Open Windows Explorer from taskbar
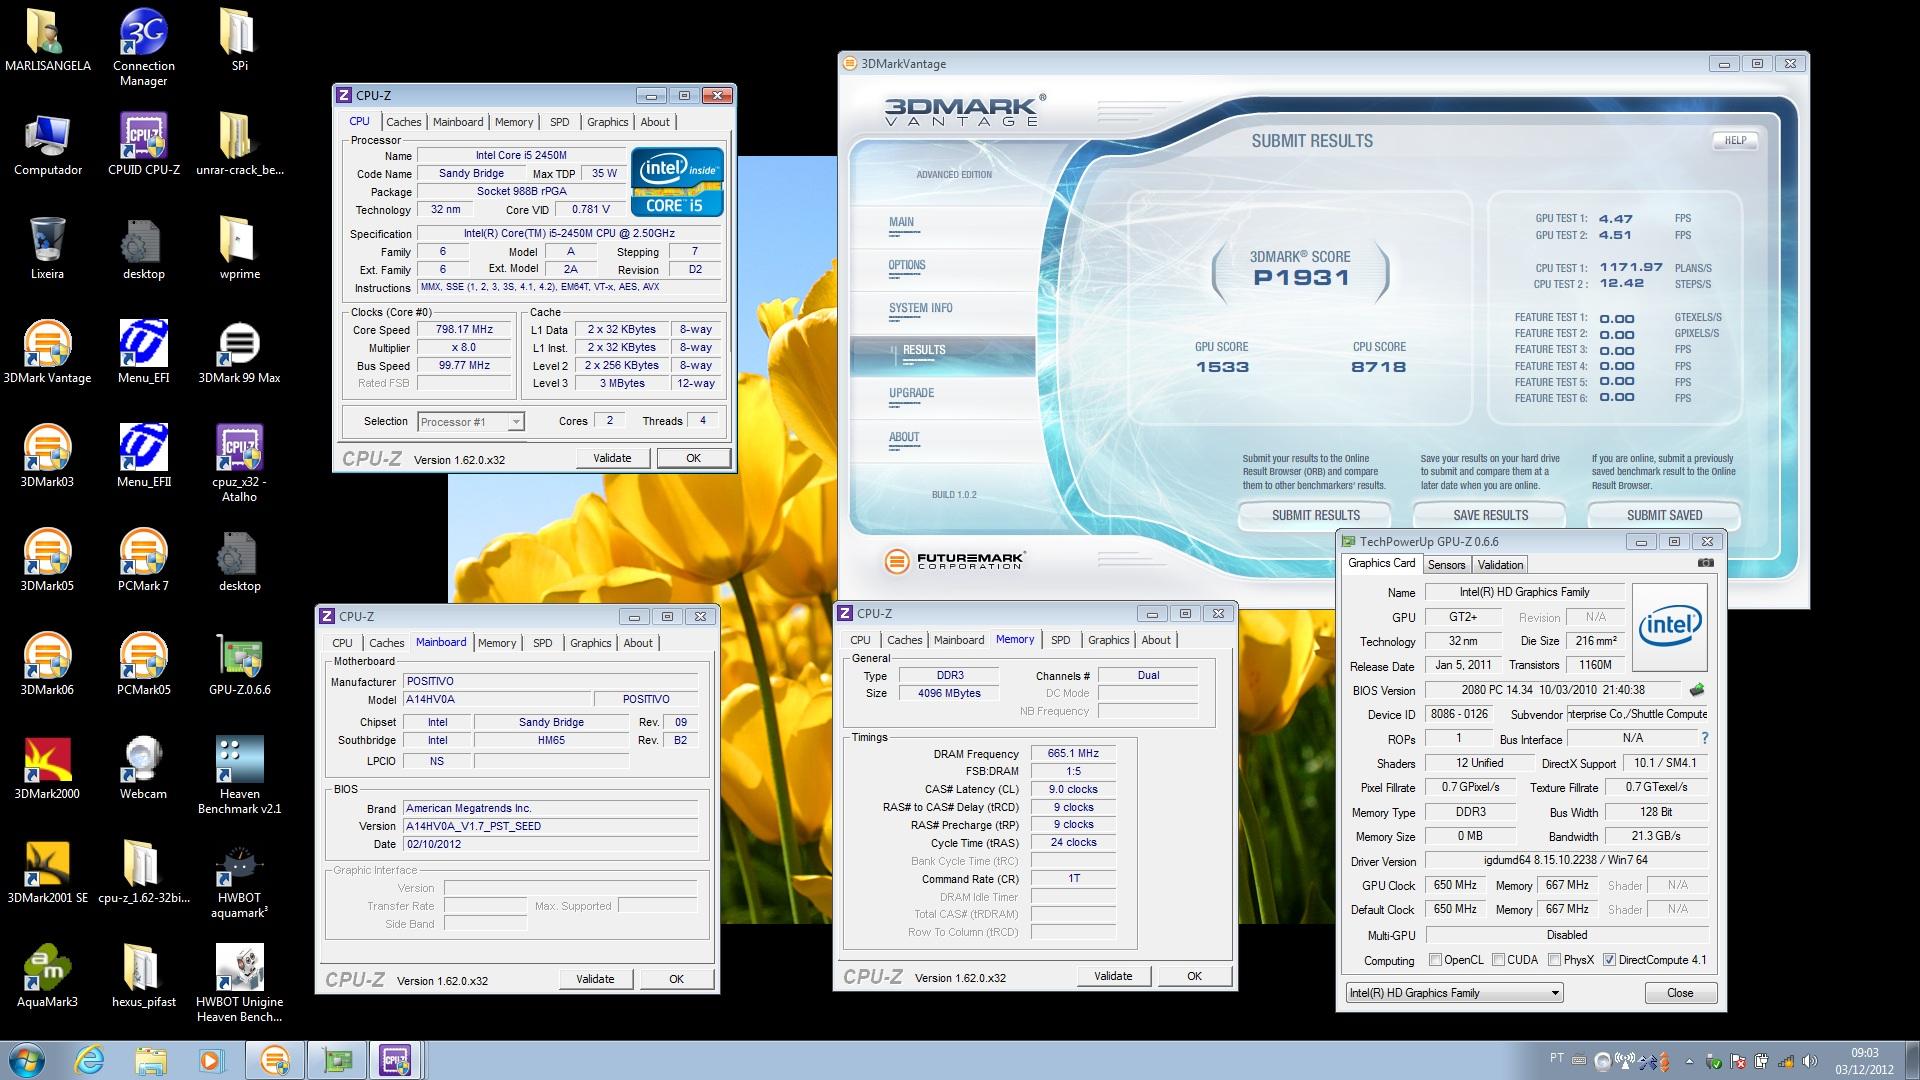Image resolution: width=1920 pixels, height=1080 pixels. pos(151,1060)
